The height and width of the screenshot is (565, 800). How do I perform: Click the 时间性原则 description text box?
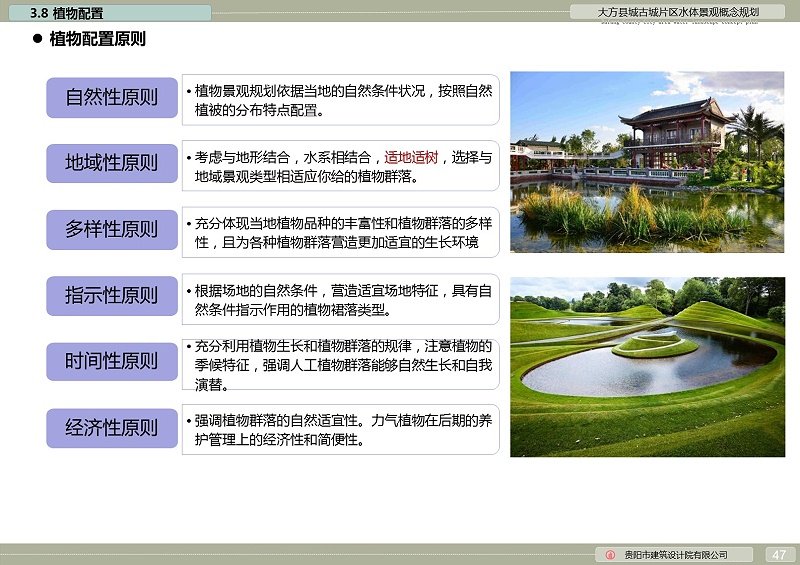(340, 366)
